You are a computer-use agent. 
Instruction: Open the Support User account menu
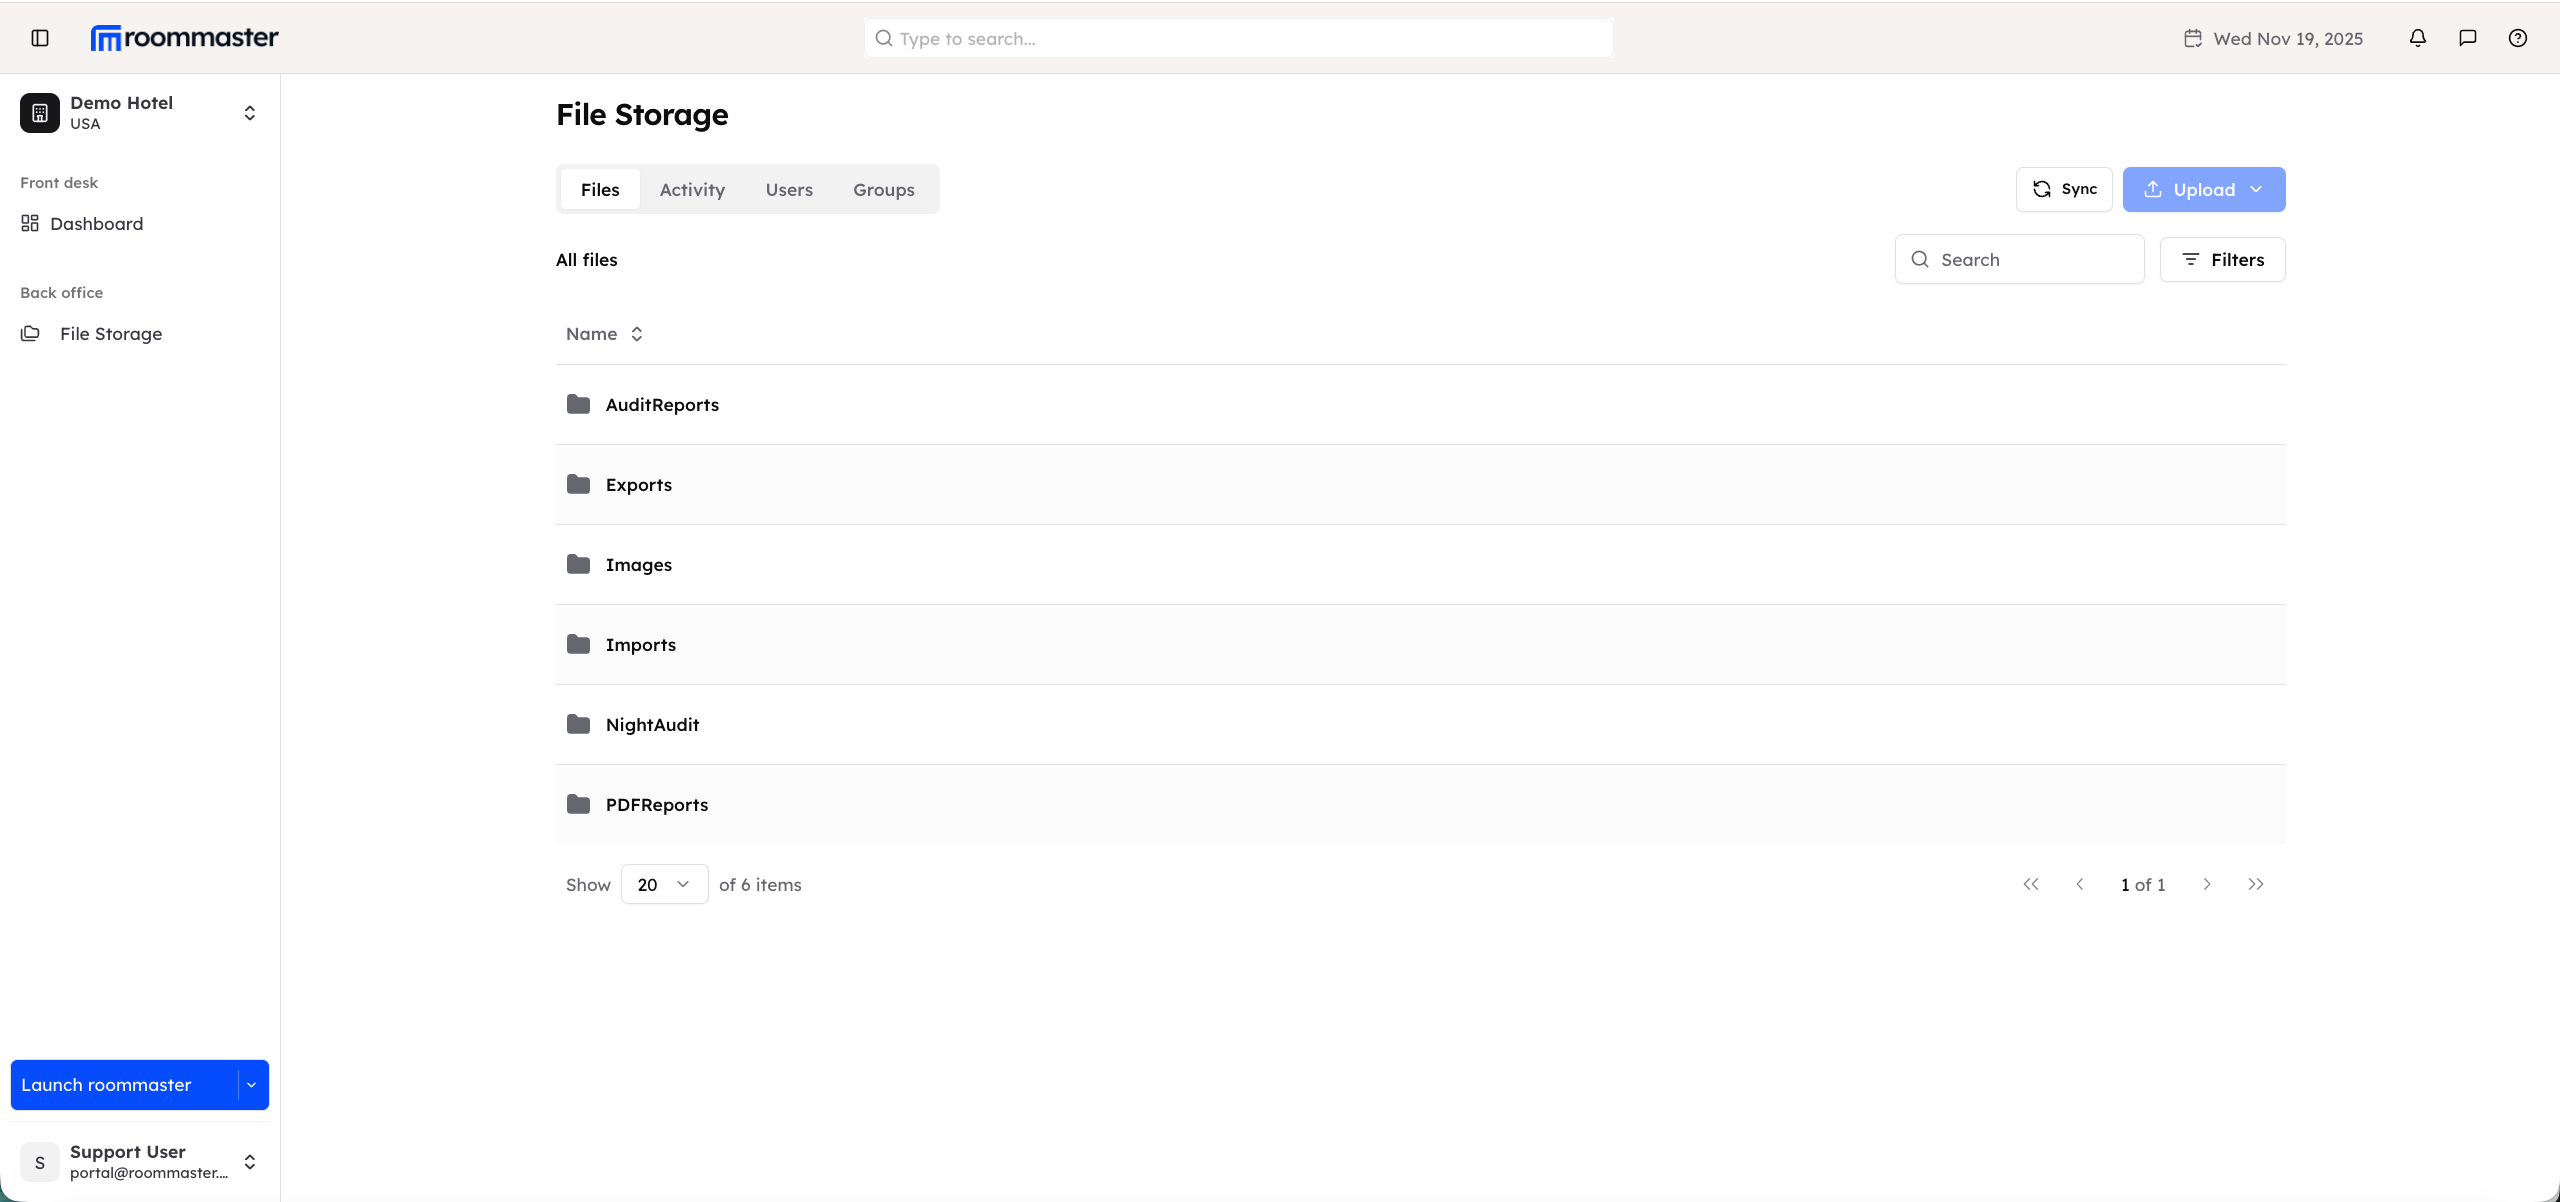(x=139, y=1161)
